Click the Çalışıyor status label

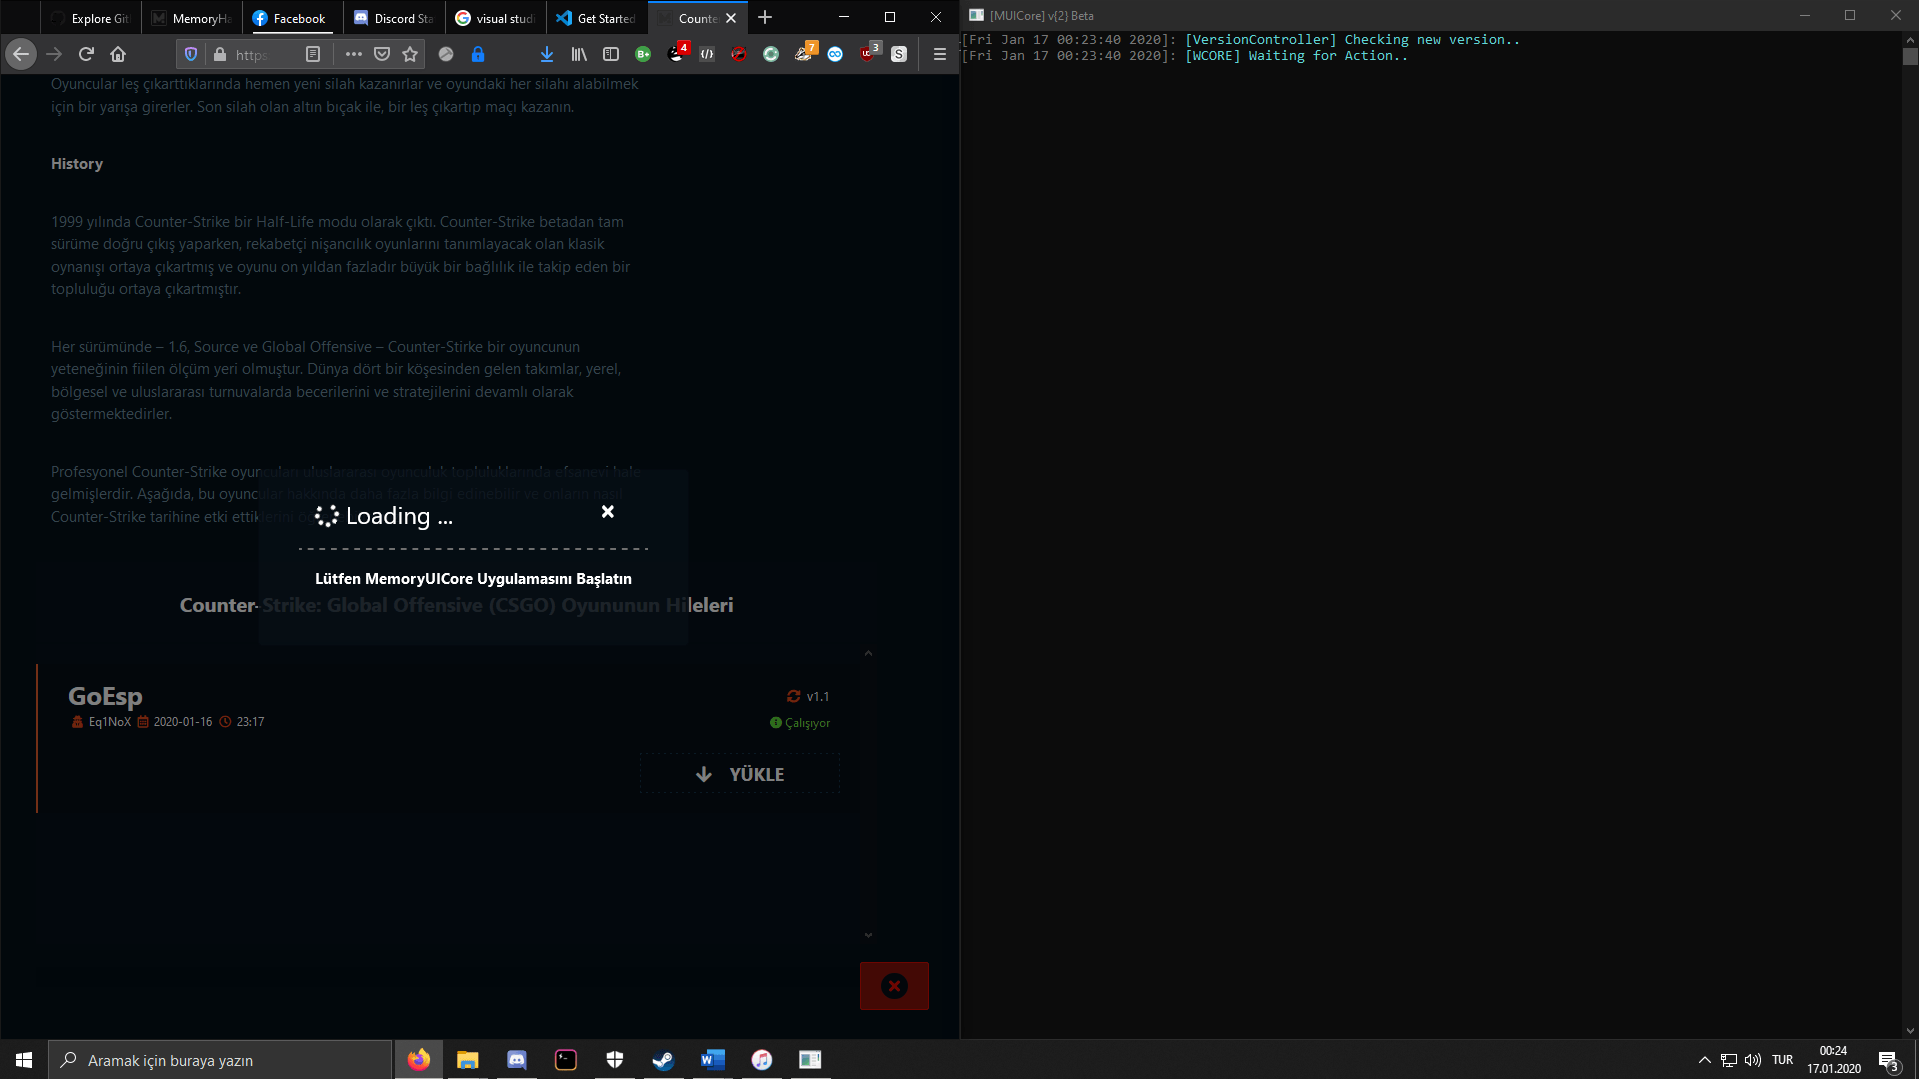[x=807, y=723]
